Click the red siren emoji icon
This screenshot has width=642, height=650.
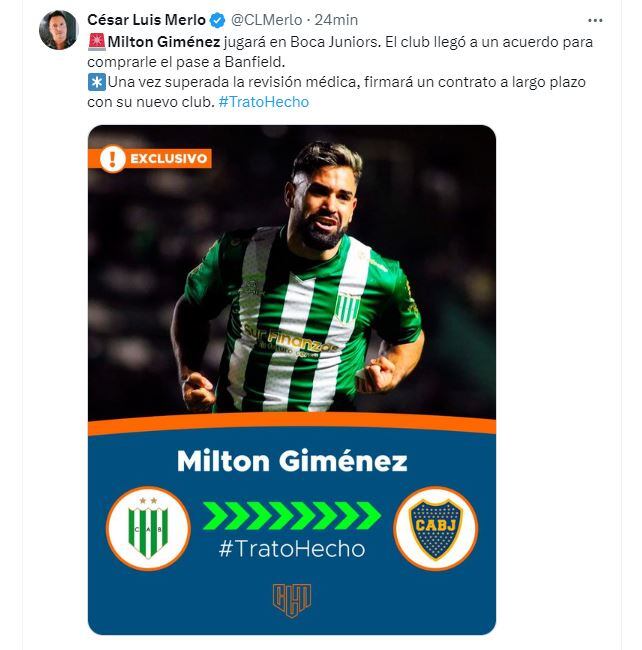97,42
